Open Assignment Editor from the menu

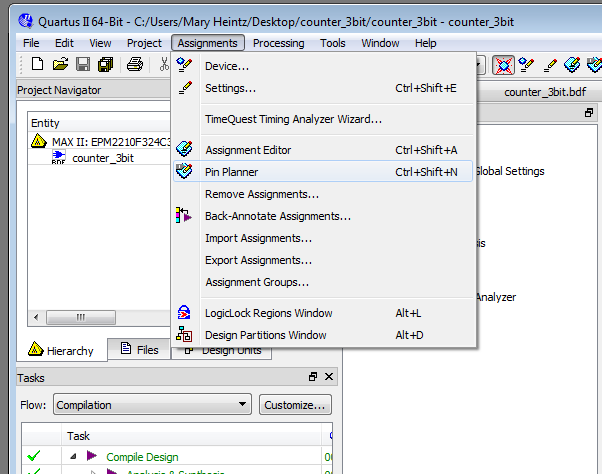pyautogui.click(x=323, y=150)
